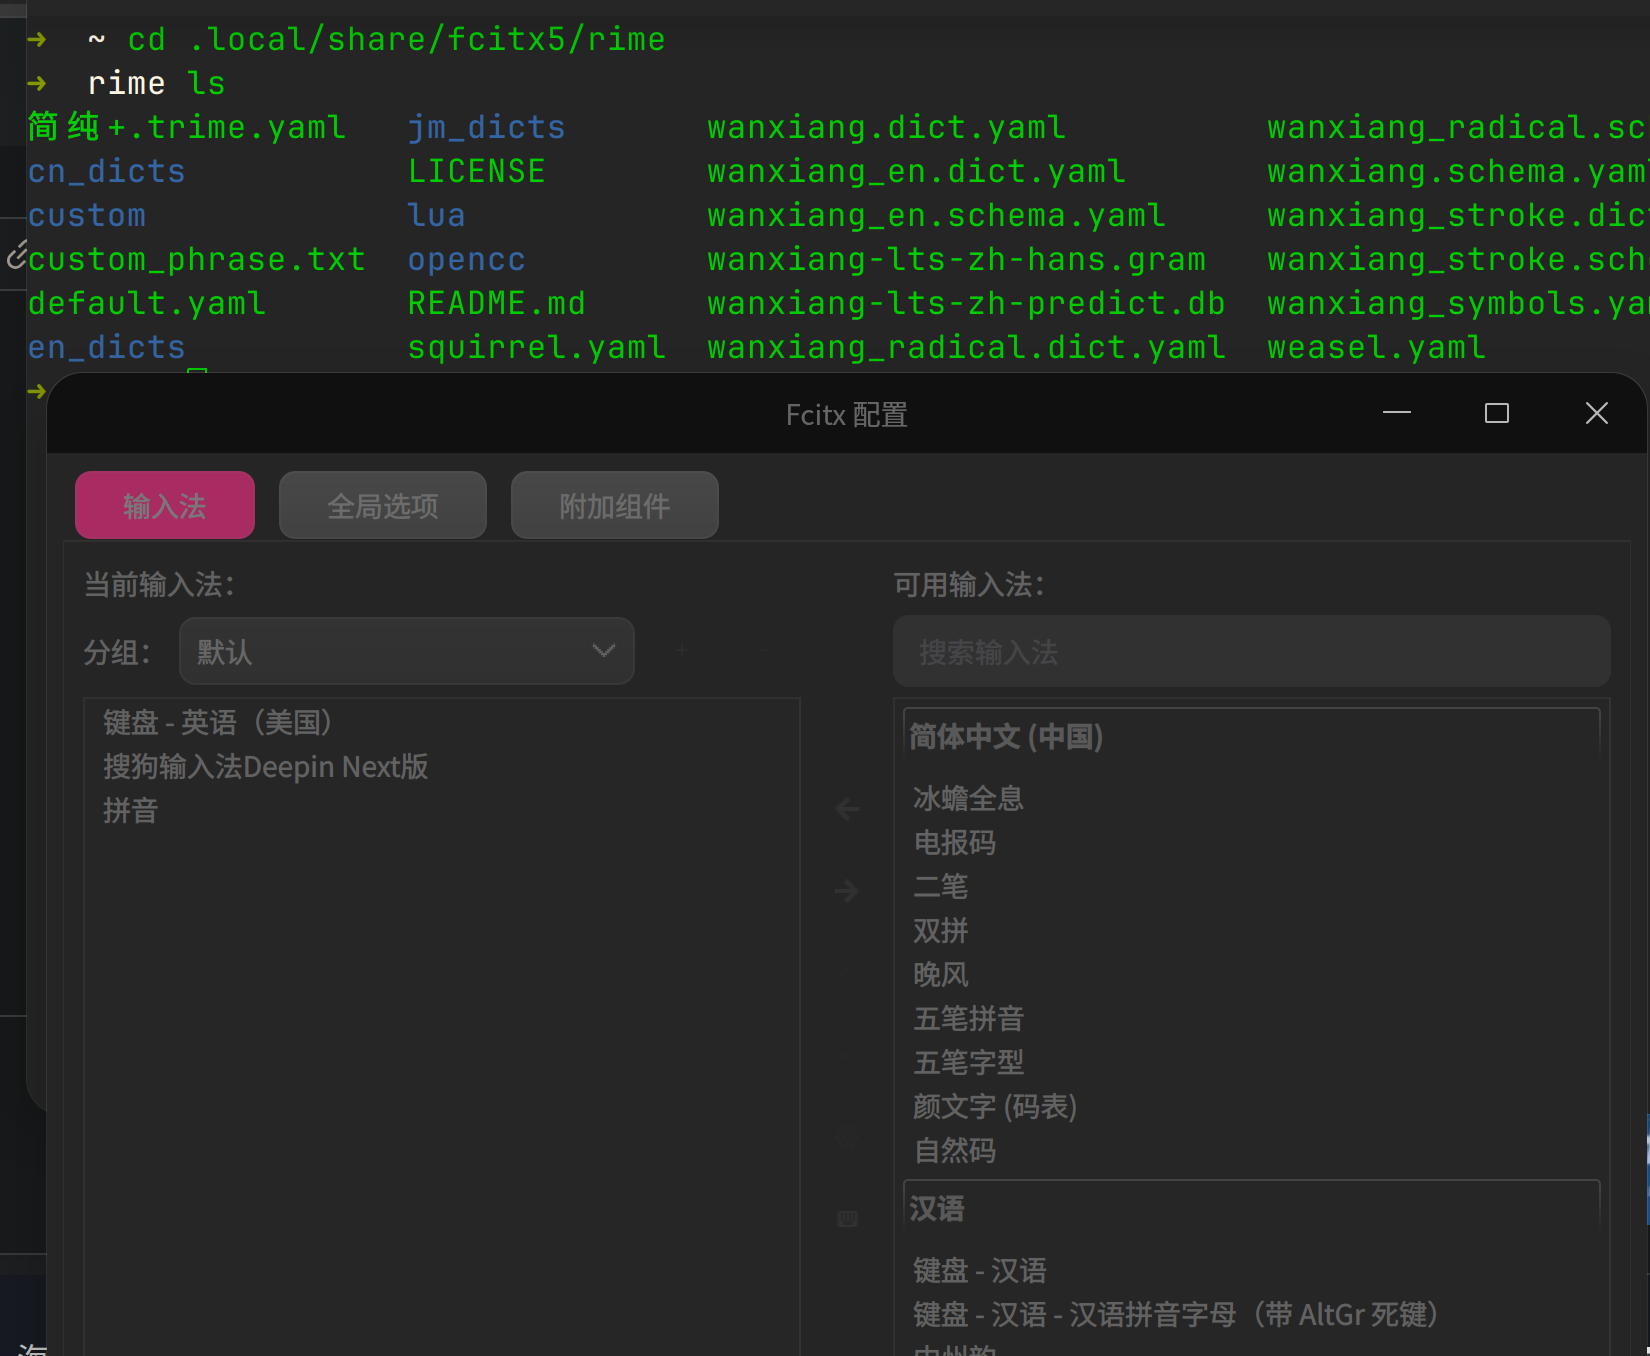Viewport: 1650px width, 1356px height.
Task: Click the opencc directory in terminal
Action: pyautogui.click(x=467, y=259)
